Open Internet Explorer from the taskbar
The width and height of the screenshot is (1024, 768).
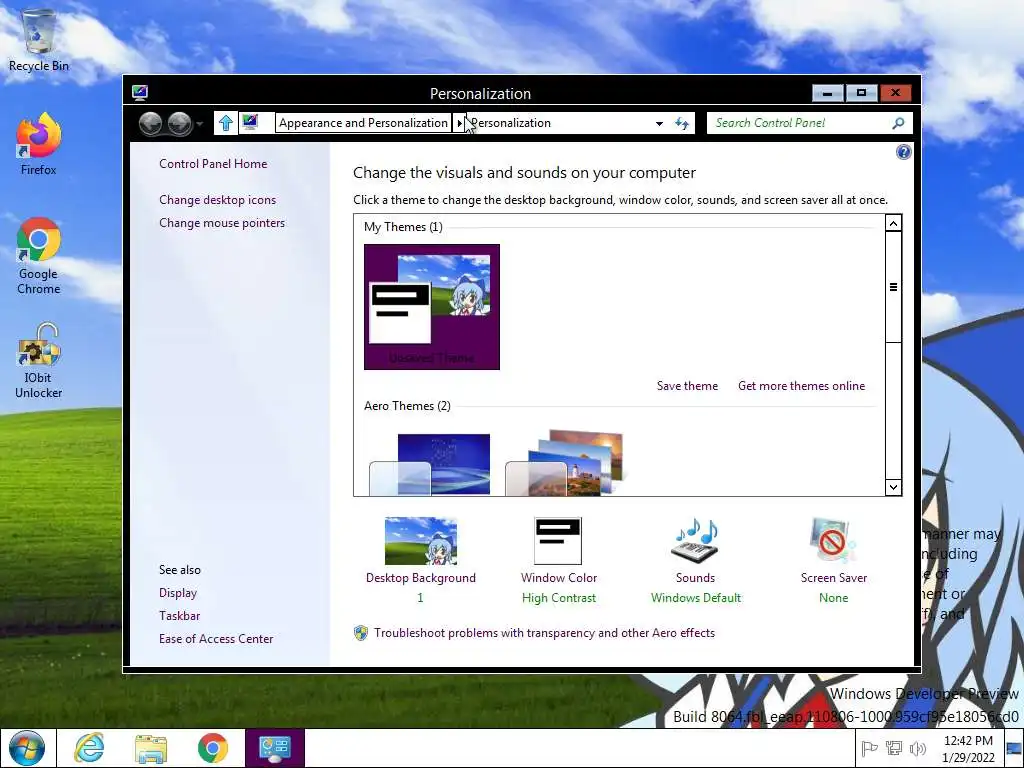tap(89, 748)
